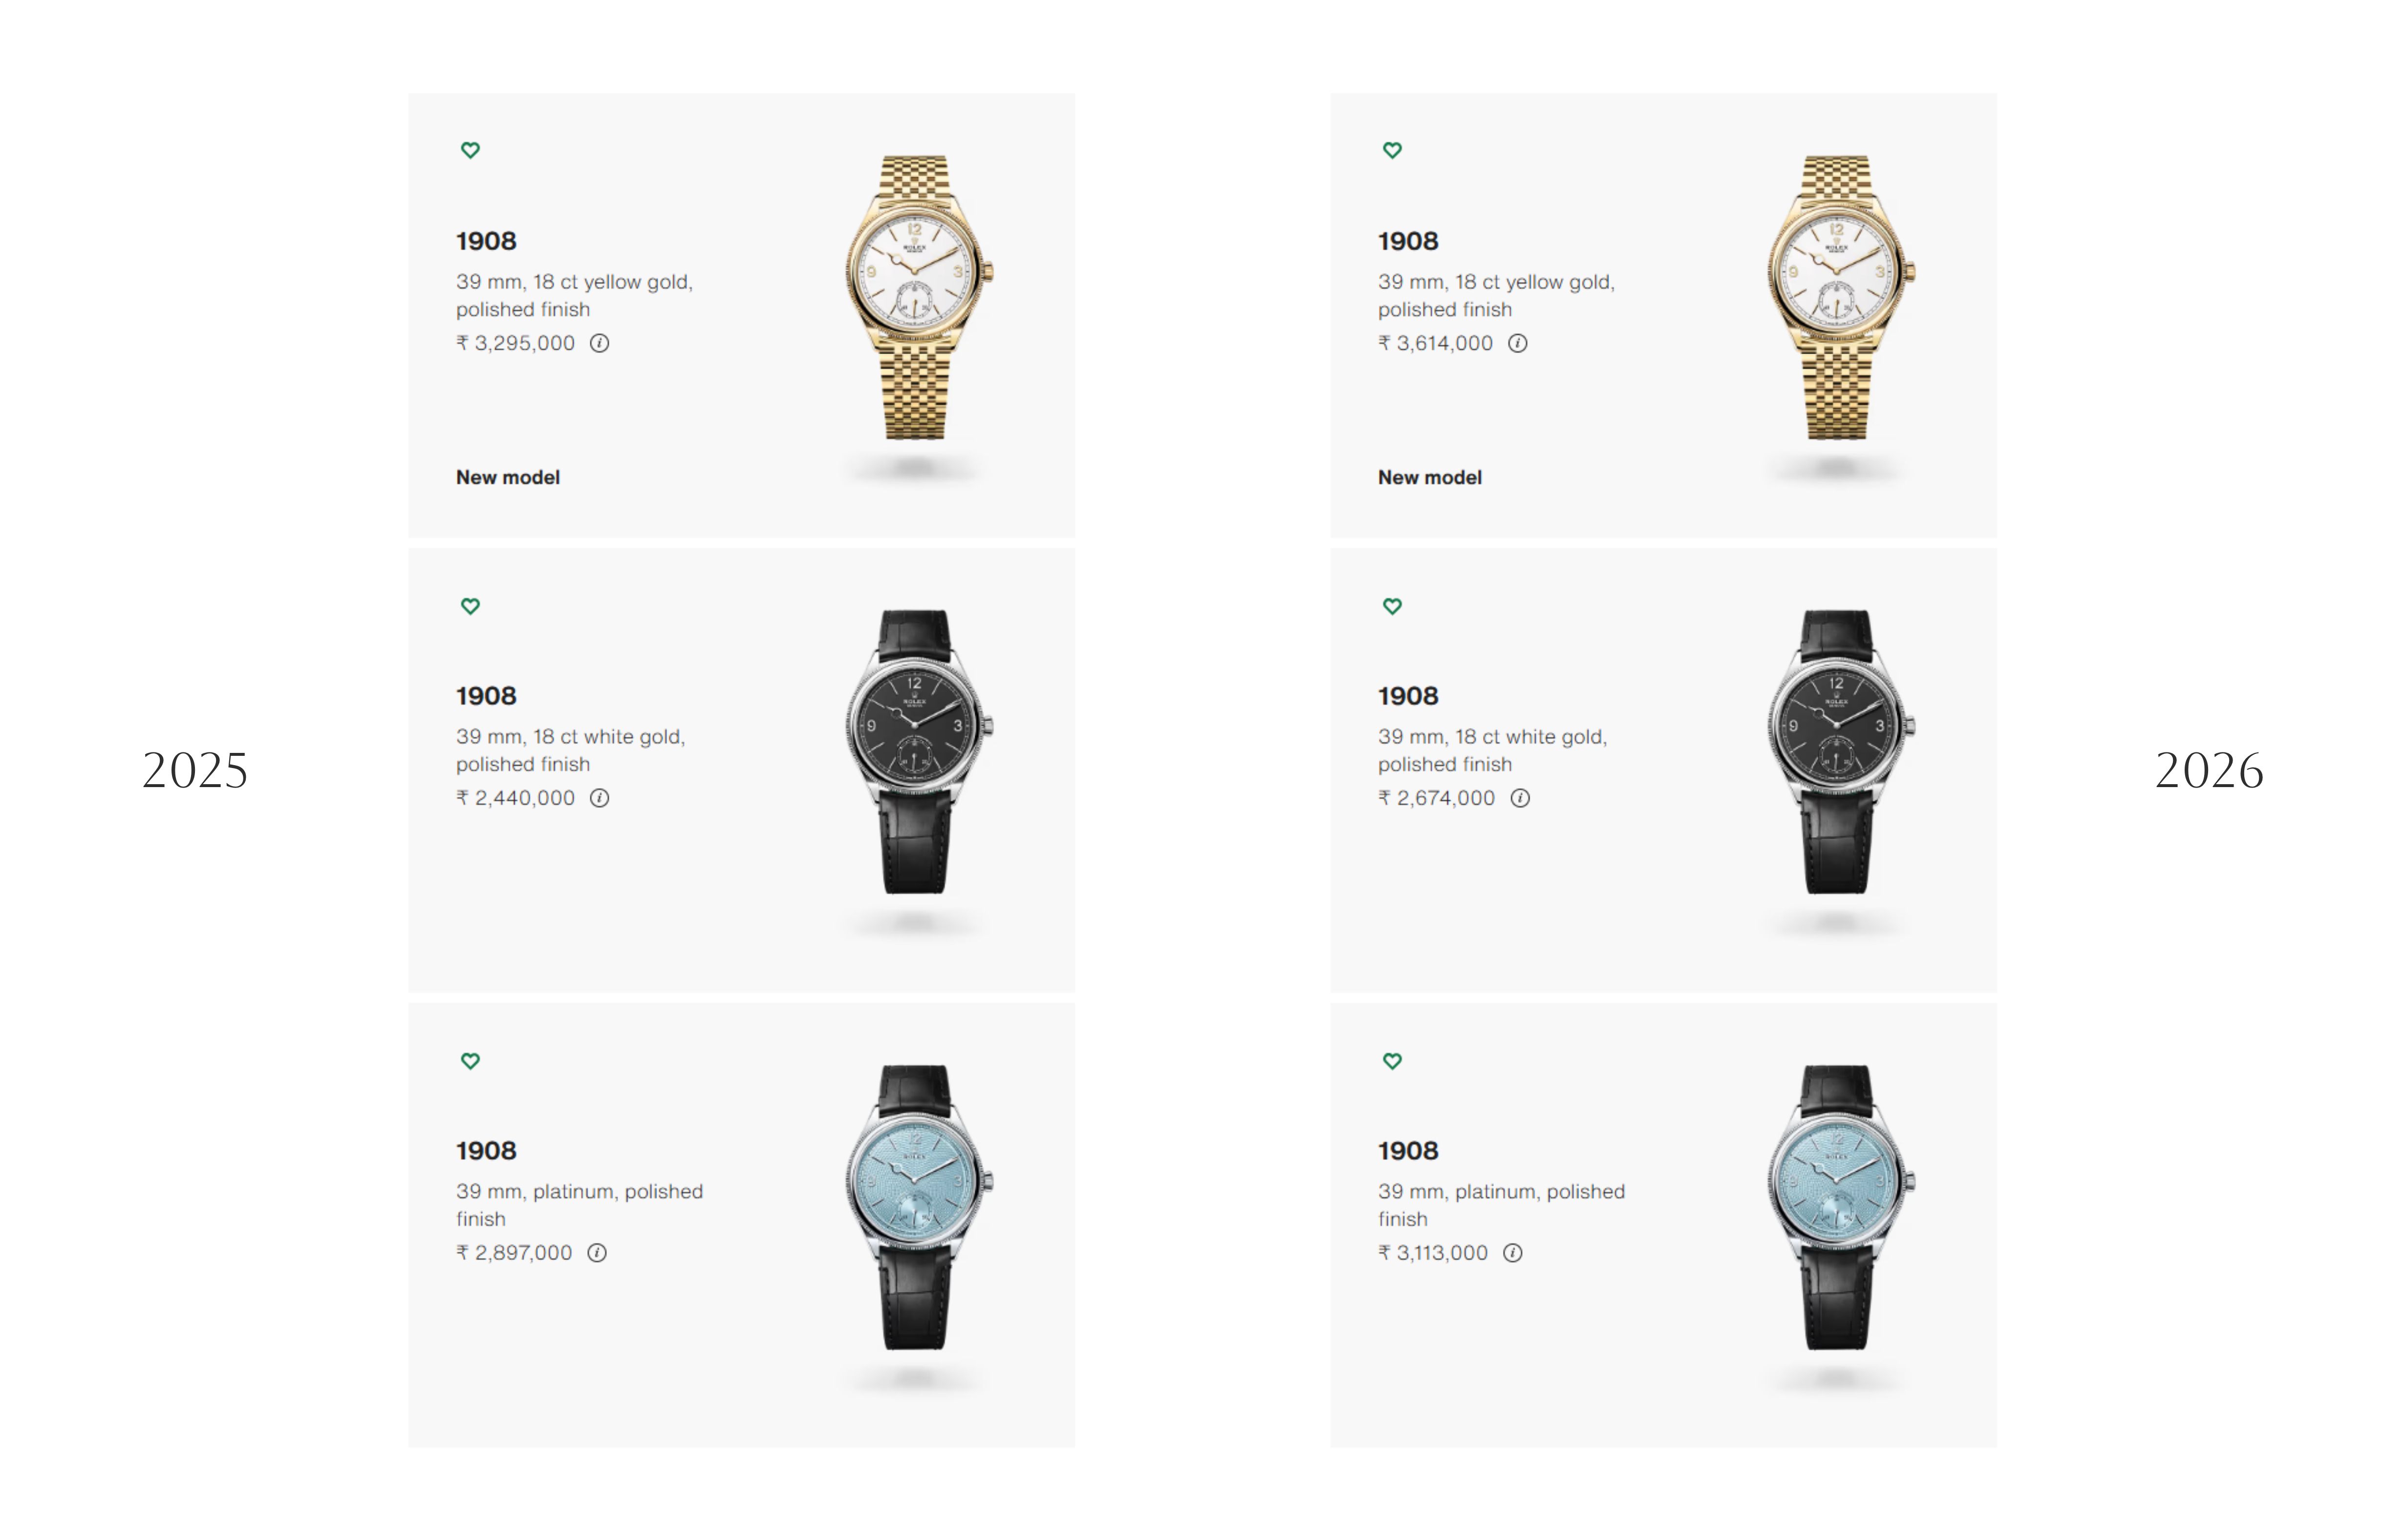Screen dimensions: 2406x1540
Task: Toggle heart on 2025 white gold 1908
Action: tap(470, 606)
